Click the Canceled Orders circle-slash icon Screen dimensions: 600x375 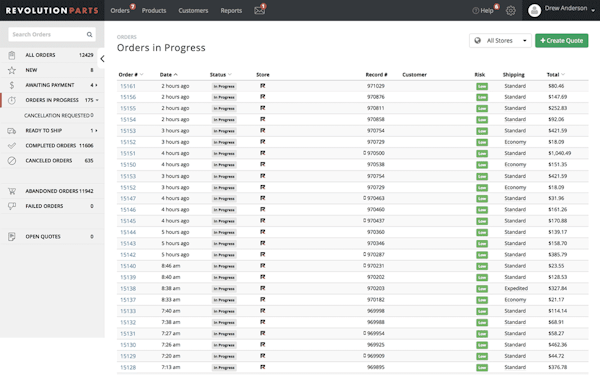coord(12,161)
